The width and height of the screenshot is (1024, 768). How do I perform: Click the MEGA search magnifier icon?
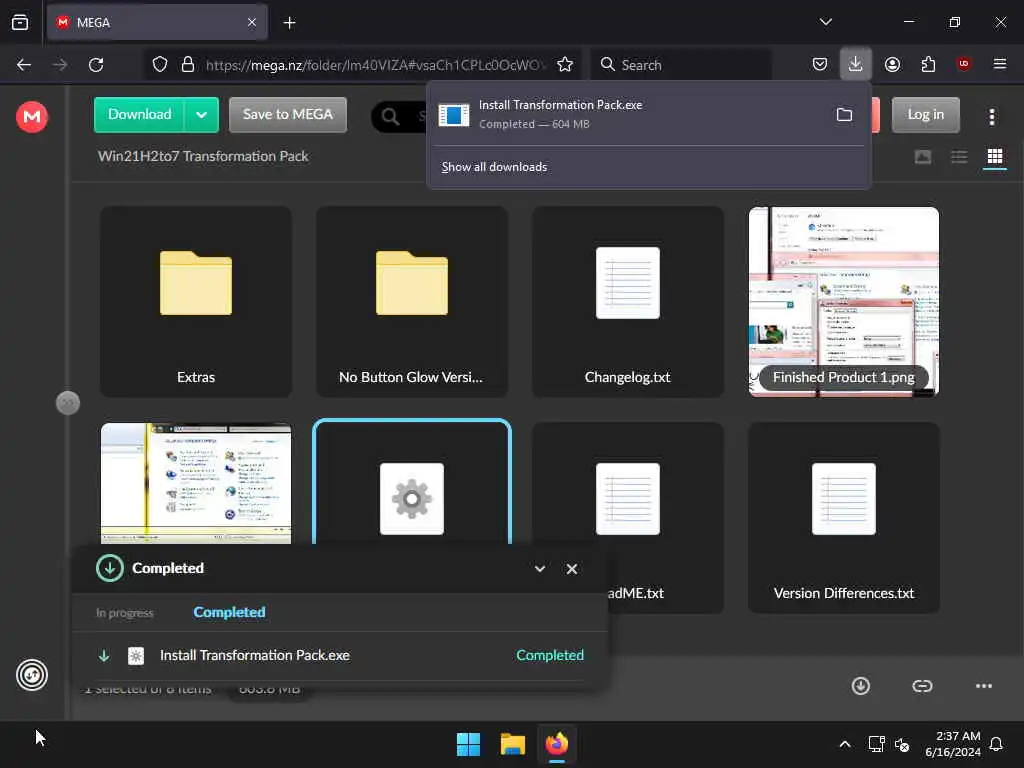tap(391, 117)
